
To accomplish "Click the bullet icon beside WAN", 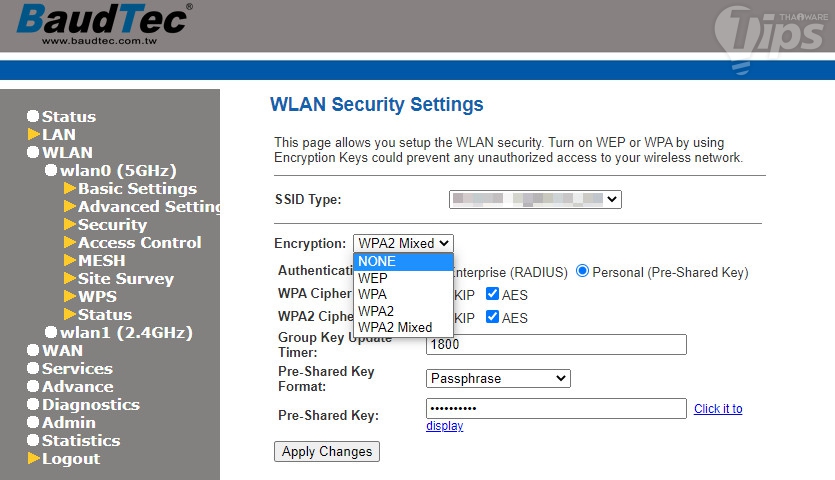I will (34, 351).
